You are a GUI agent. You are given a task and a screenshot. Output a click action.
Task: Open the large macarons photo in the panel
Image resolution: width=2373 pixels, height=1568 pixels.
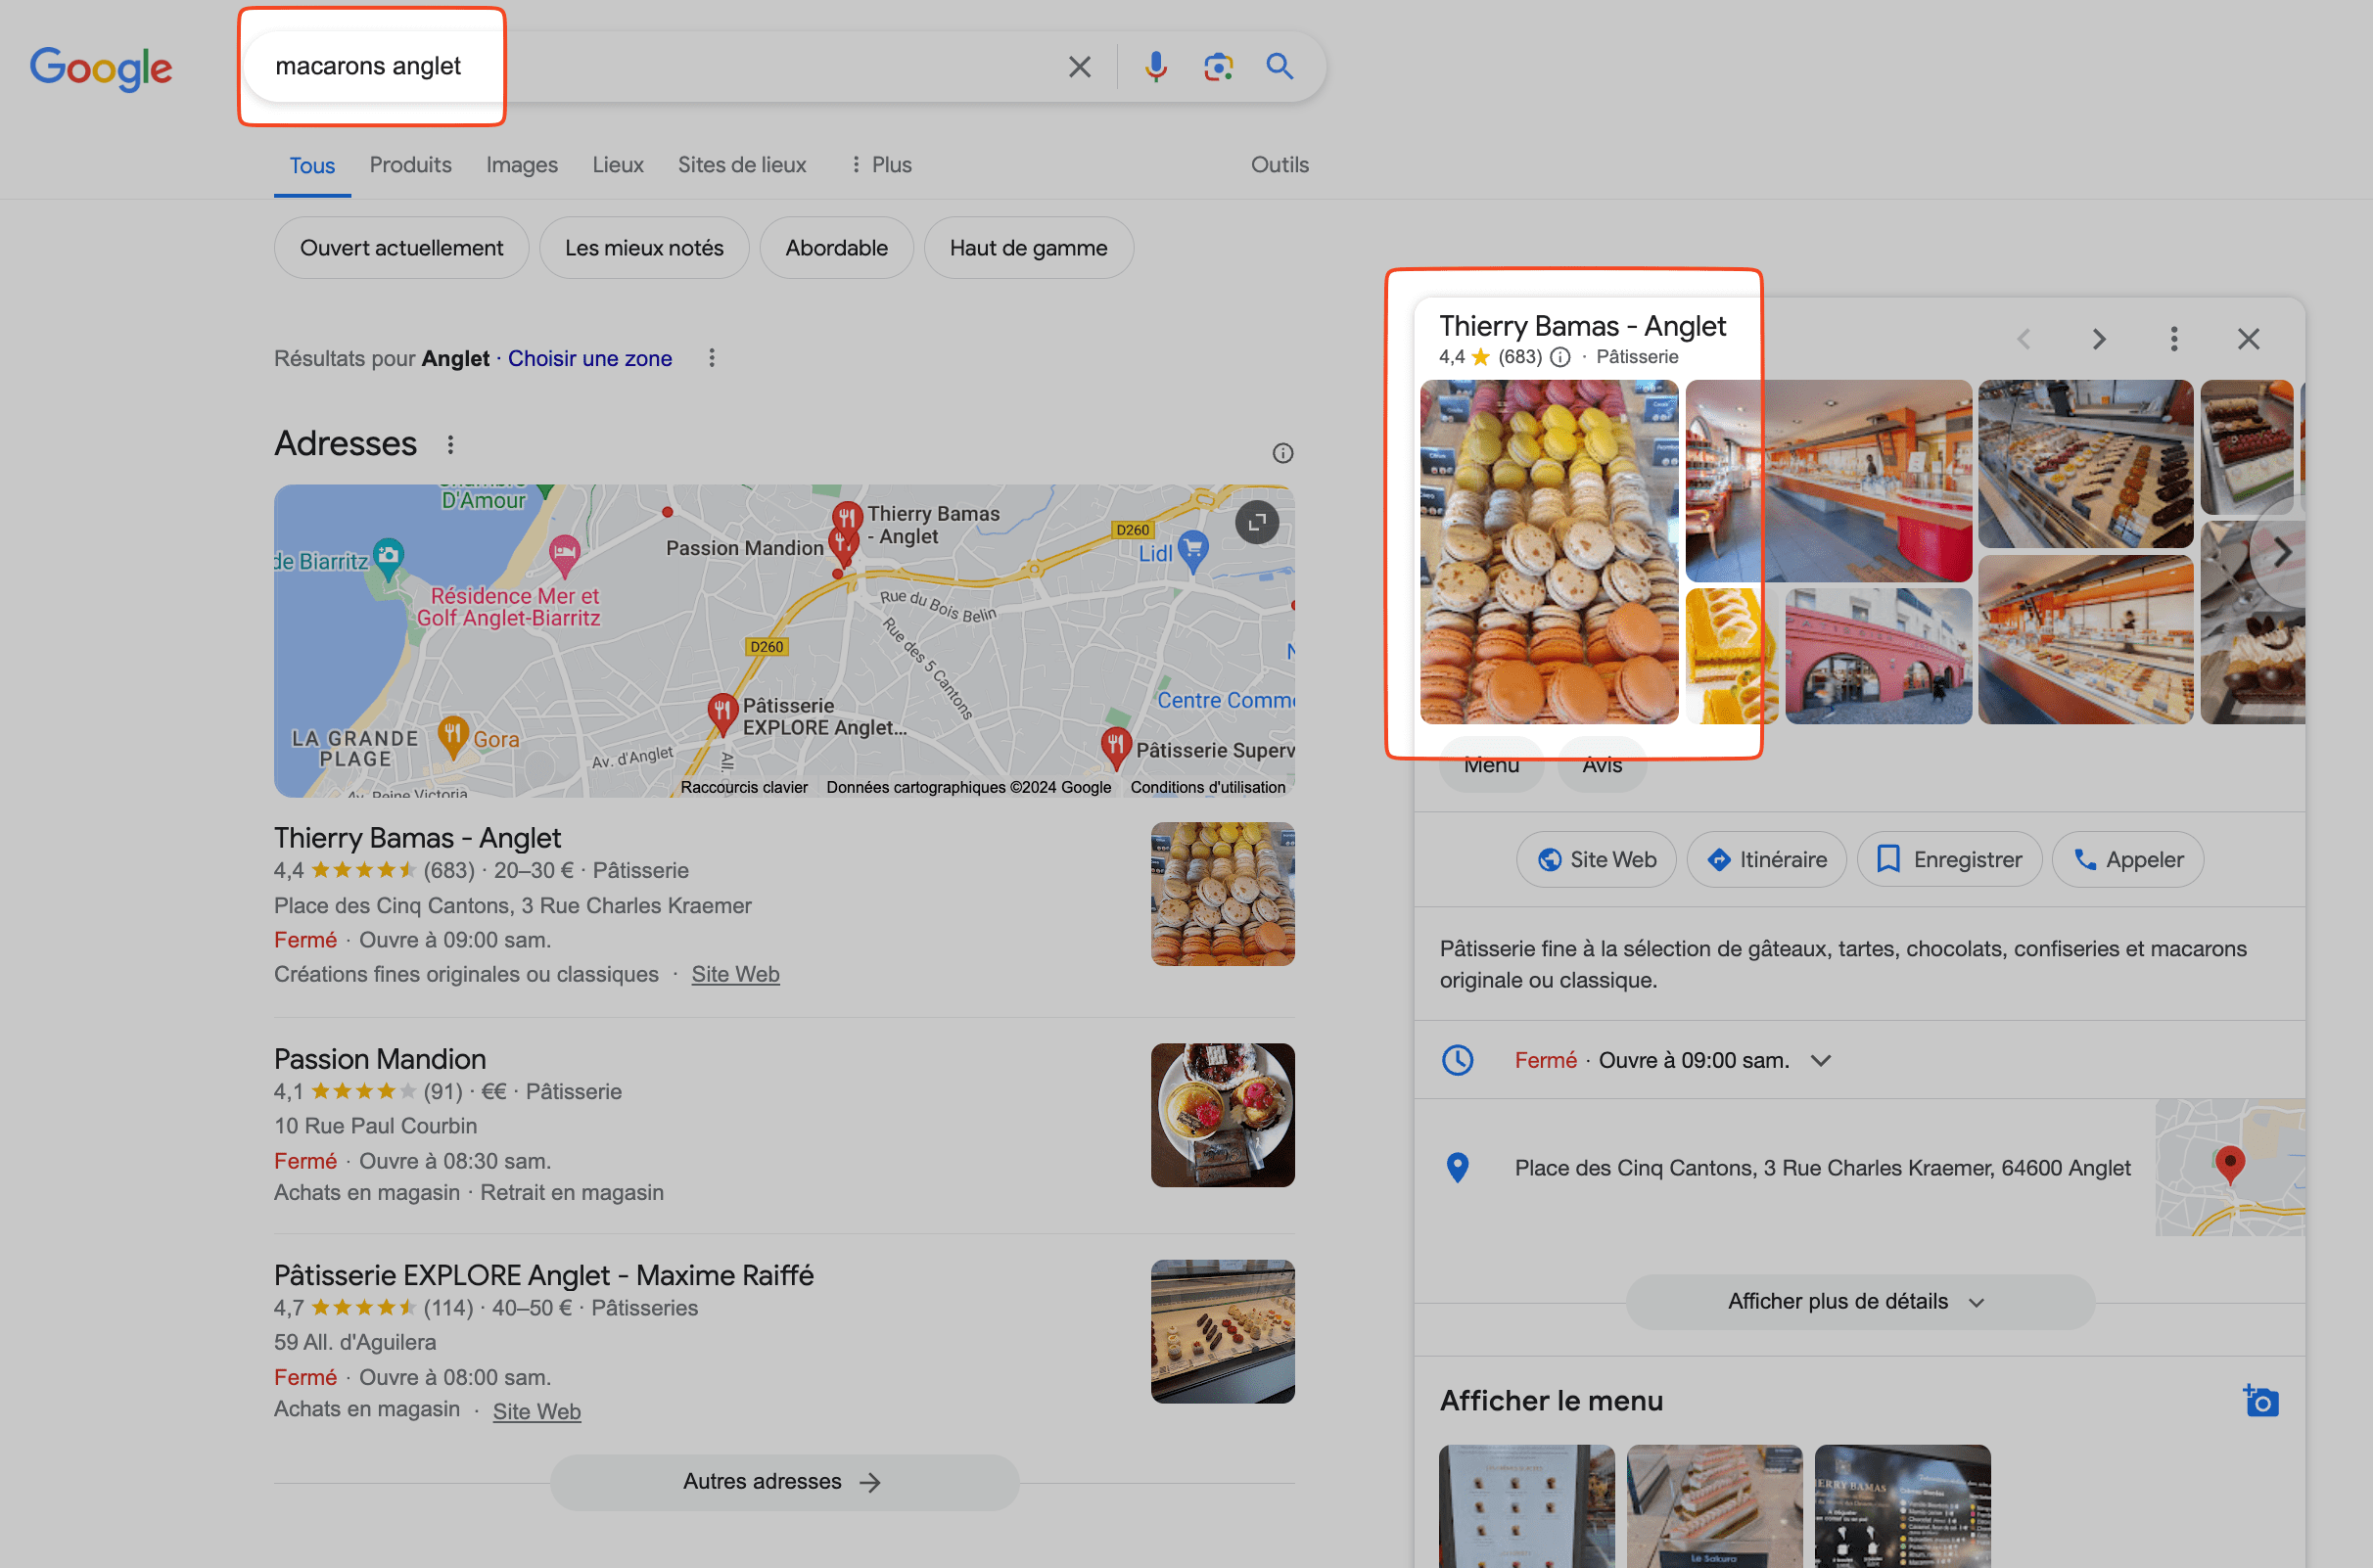(1548, 552)
